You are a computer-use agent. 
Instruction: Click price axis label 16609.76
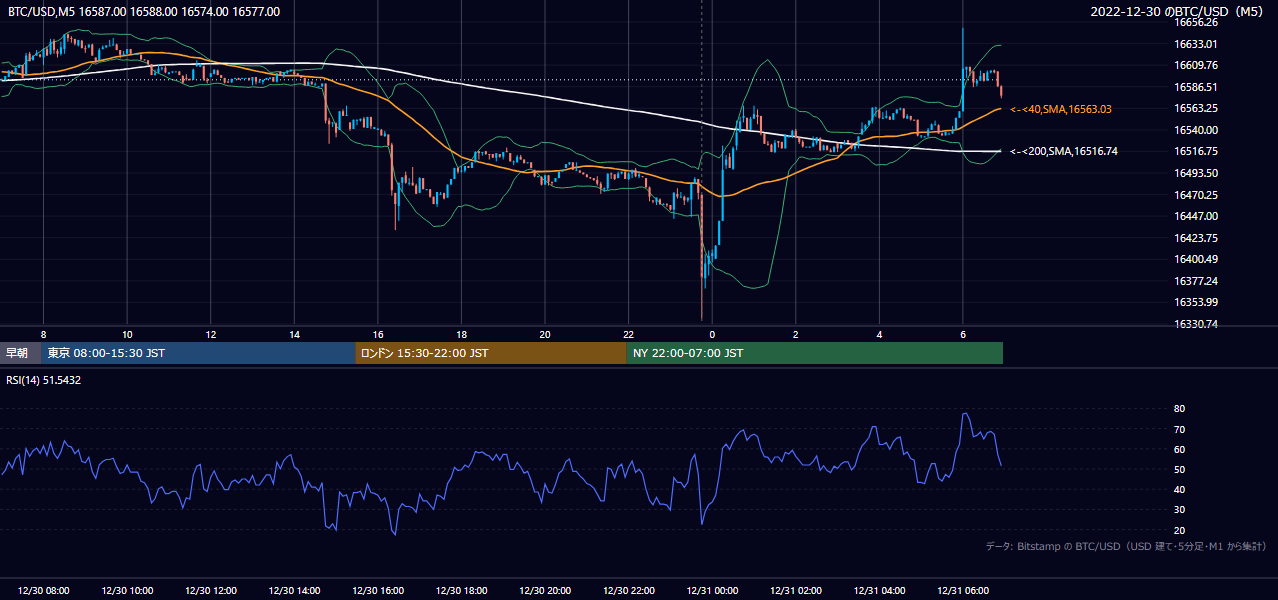click(x=1195, y=65)
